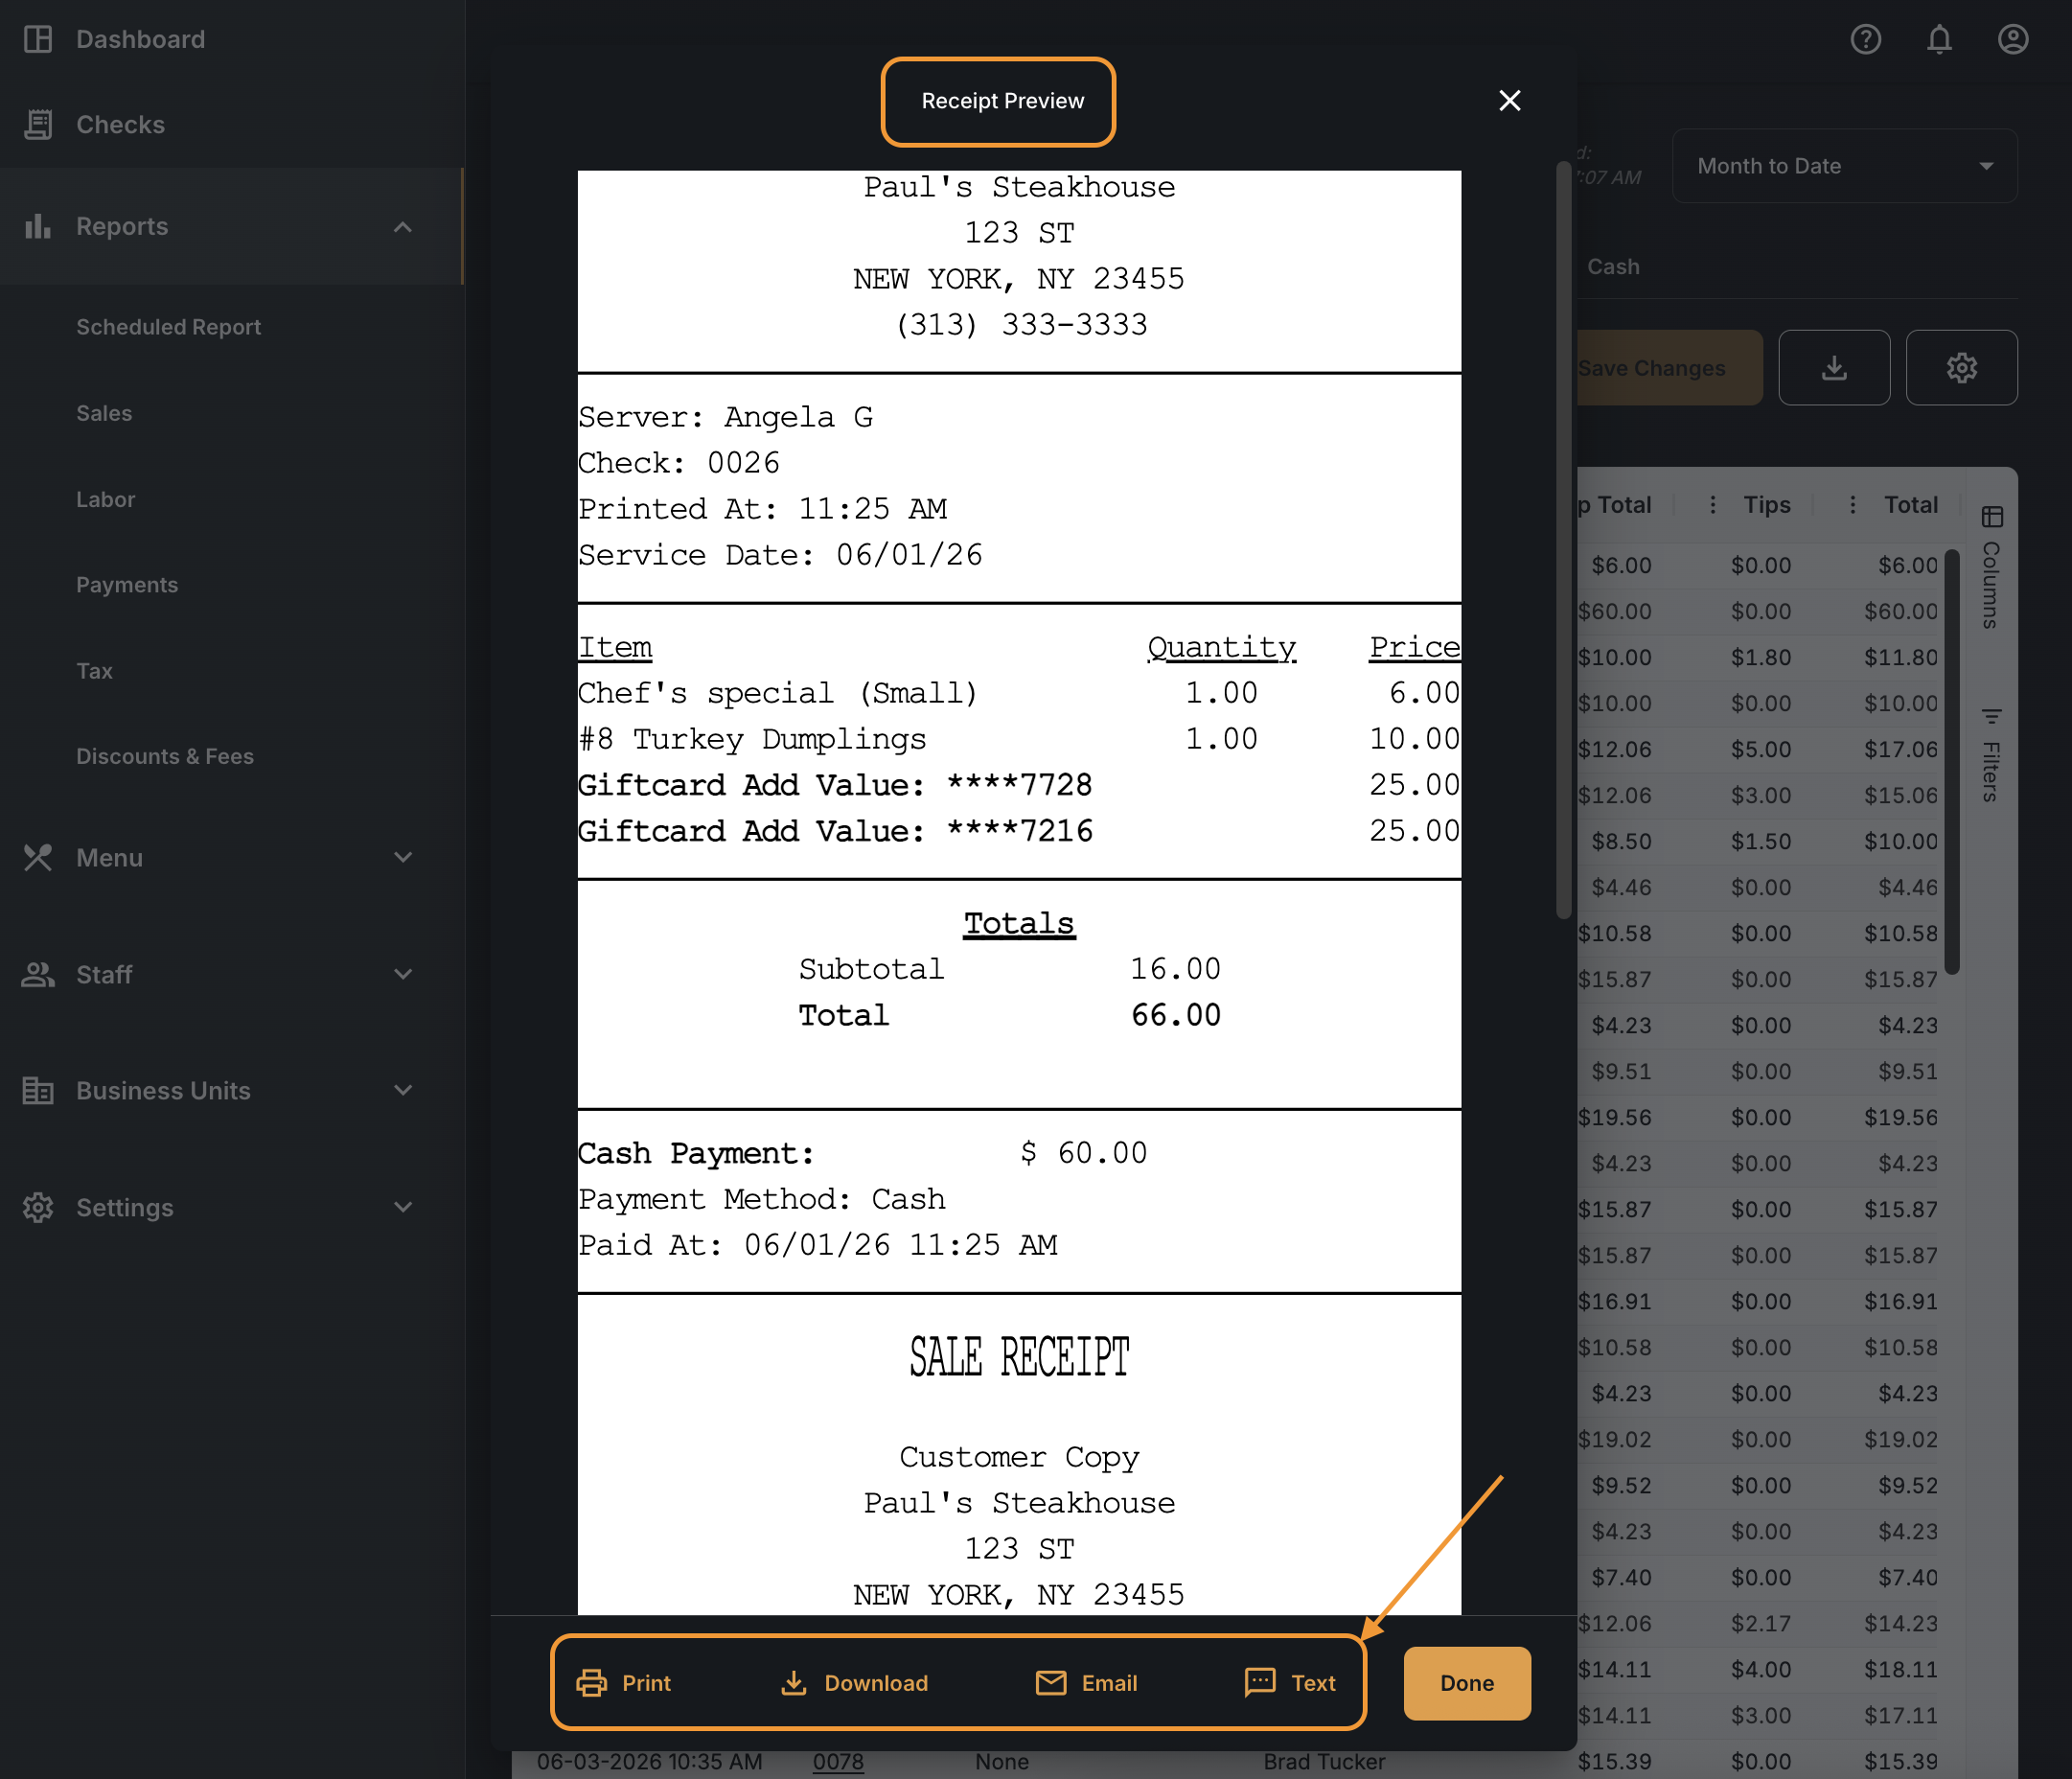Click the Tips column header
2072x1779 pixels.
[x=1766, y=505]
